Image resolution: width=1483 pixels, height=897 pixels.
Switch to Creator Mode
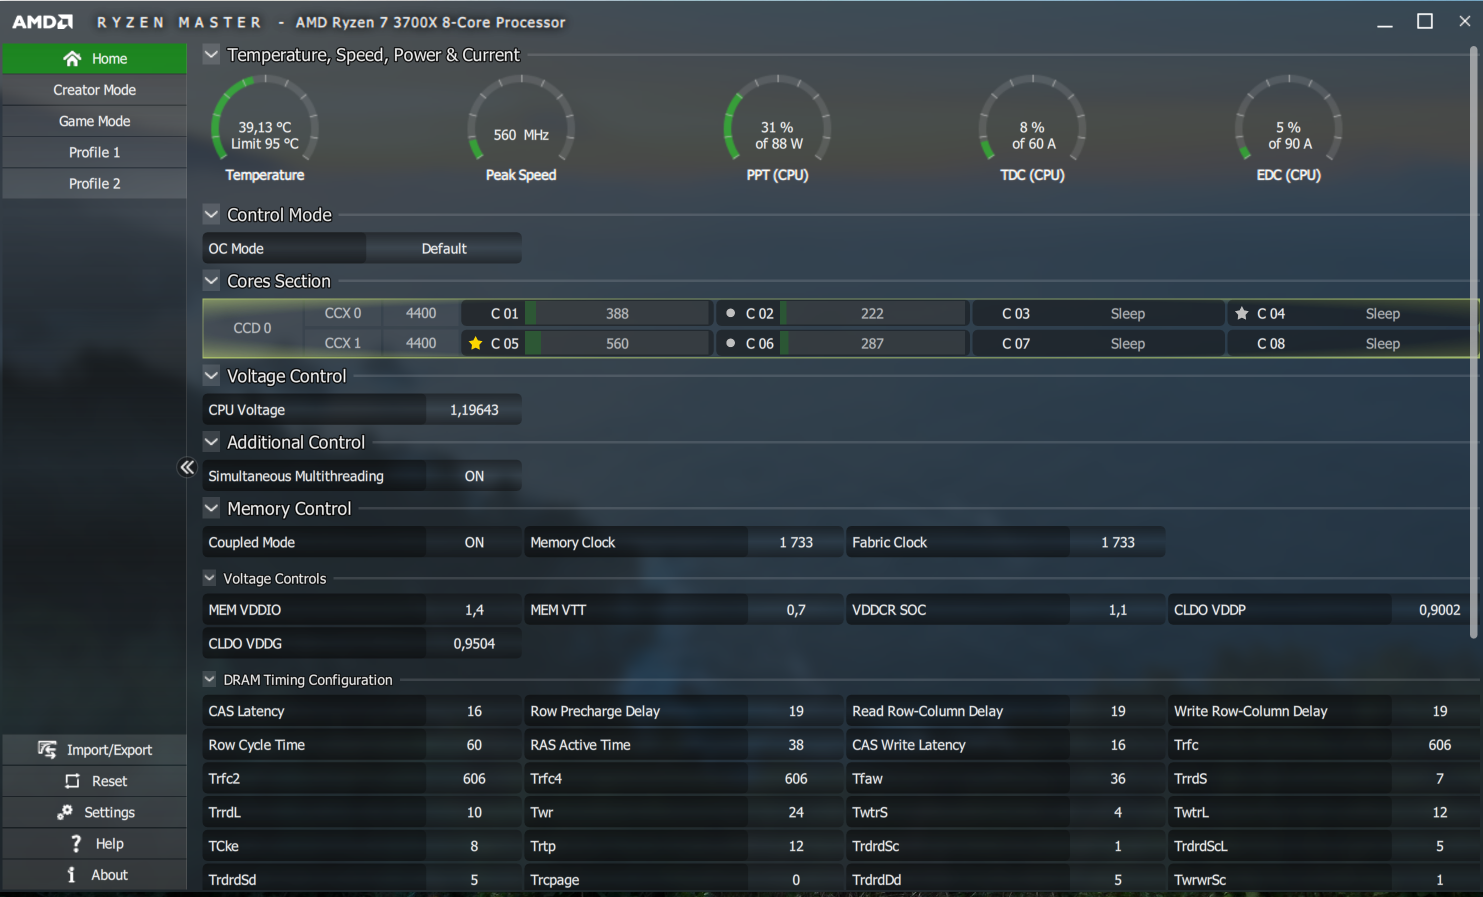coord(94,90)
